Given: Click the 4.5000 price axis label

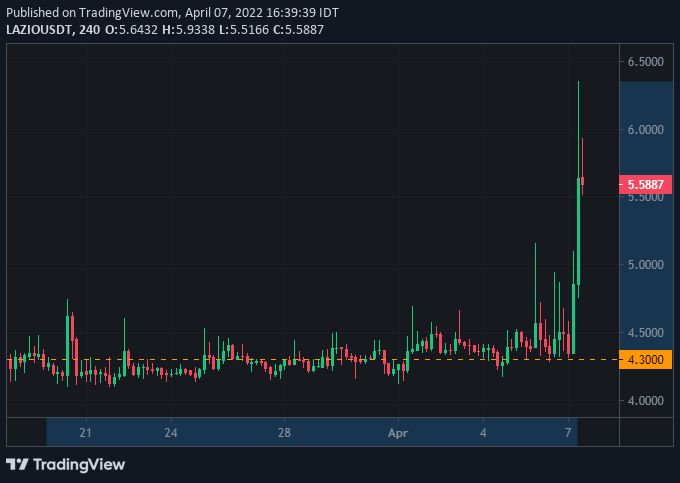Looking at the screenshot, I should (x=646, y=333).
